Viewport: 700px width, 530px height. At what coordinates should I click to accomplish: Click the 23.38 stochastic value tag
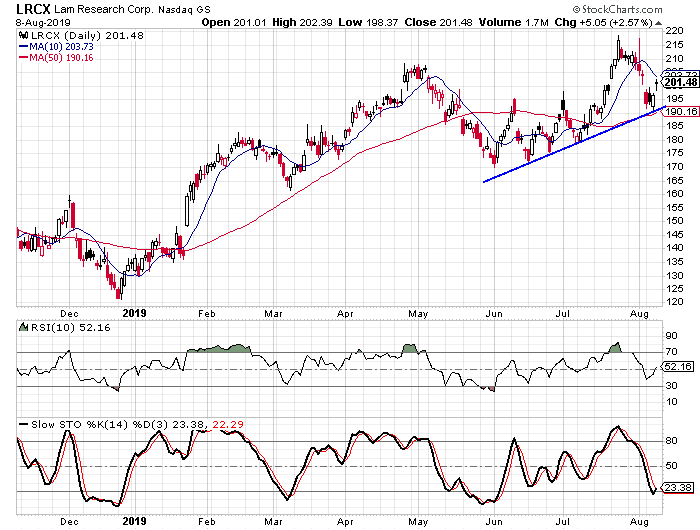click(676, 487)
